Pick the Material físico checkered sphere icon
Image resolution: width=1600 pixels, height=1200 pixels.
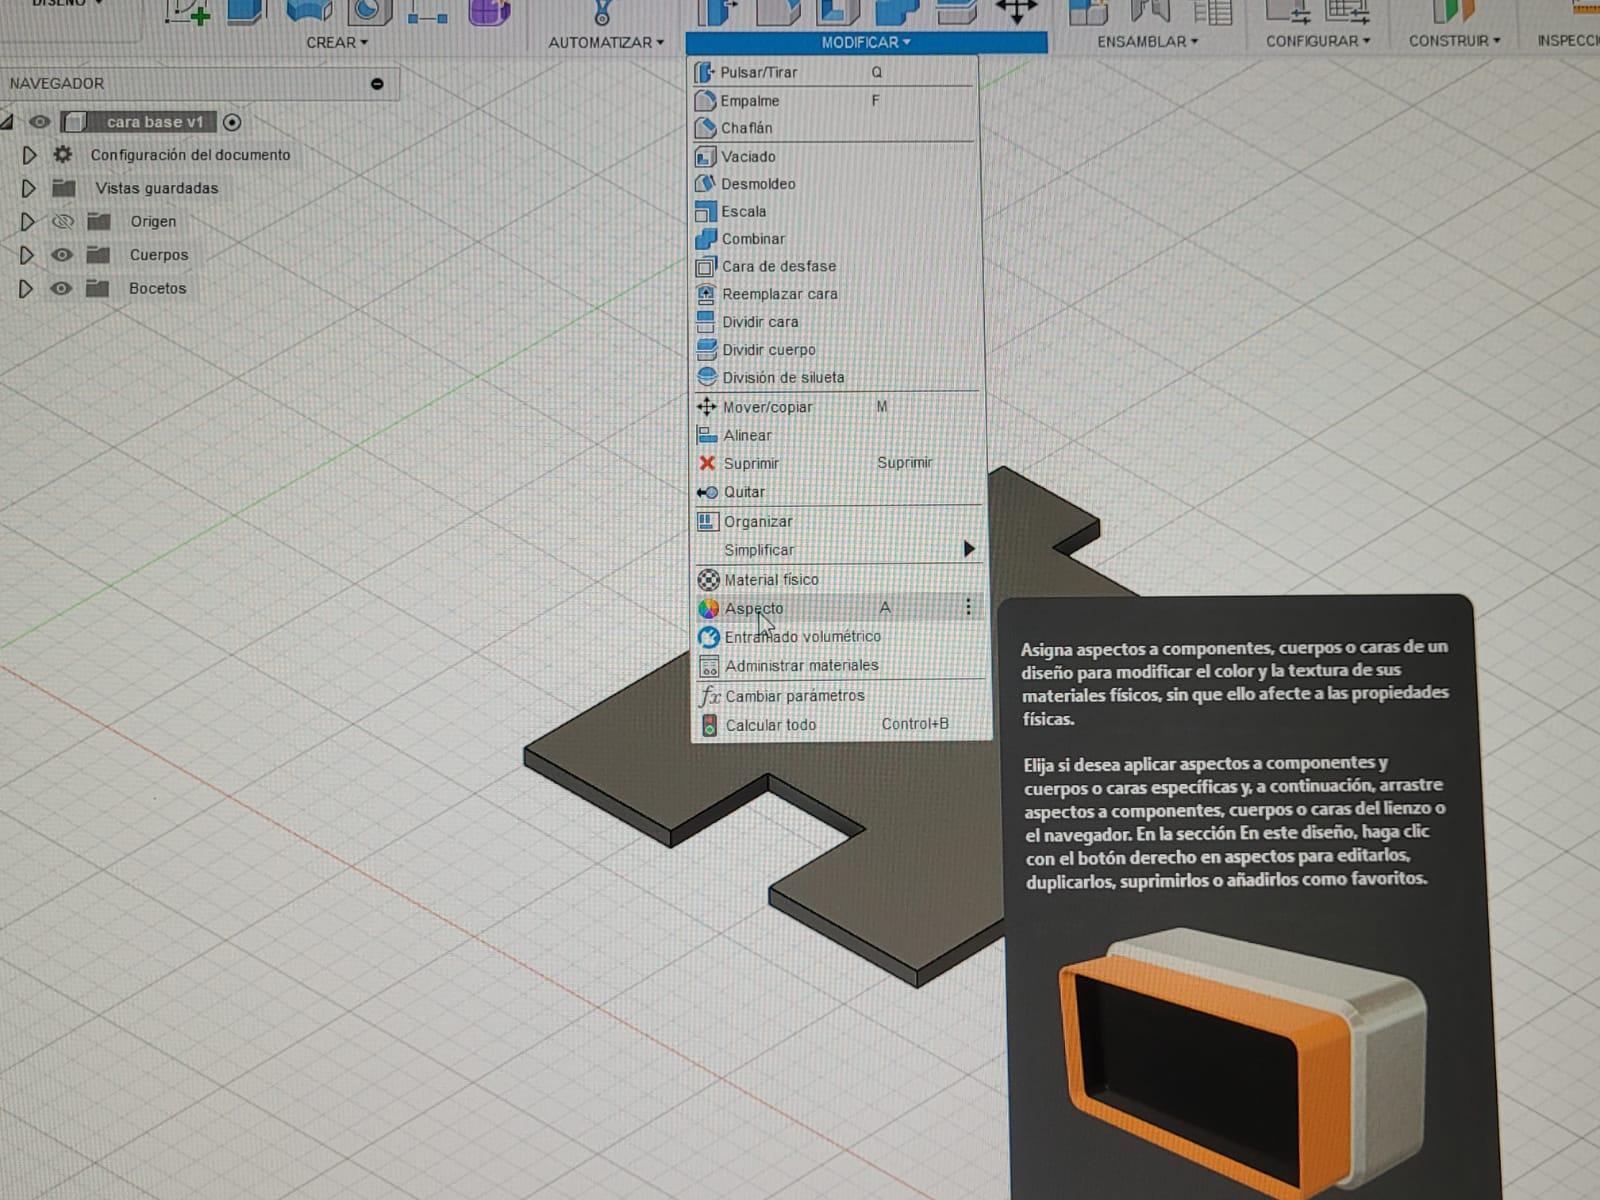(708, 580)
